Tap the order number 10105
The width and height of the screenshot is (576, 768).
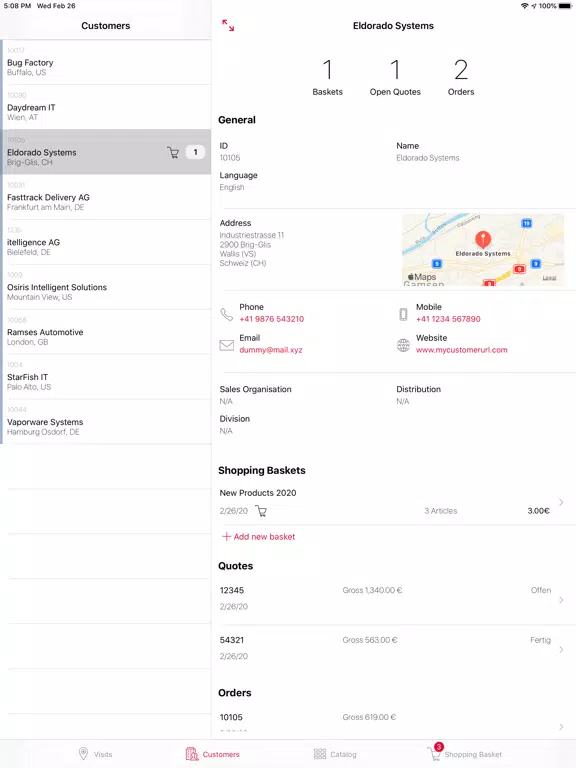click(x=231, y=717)
